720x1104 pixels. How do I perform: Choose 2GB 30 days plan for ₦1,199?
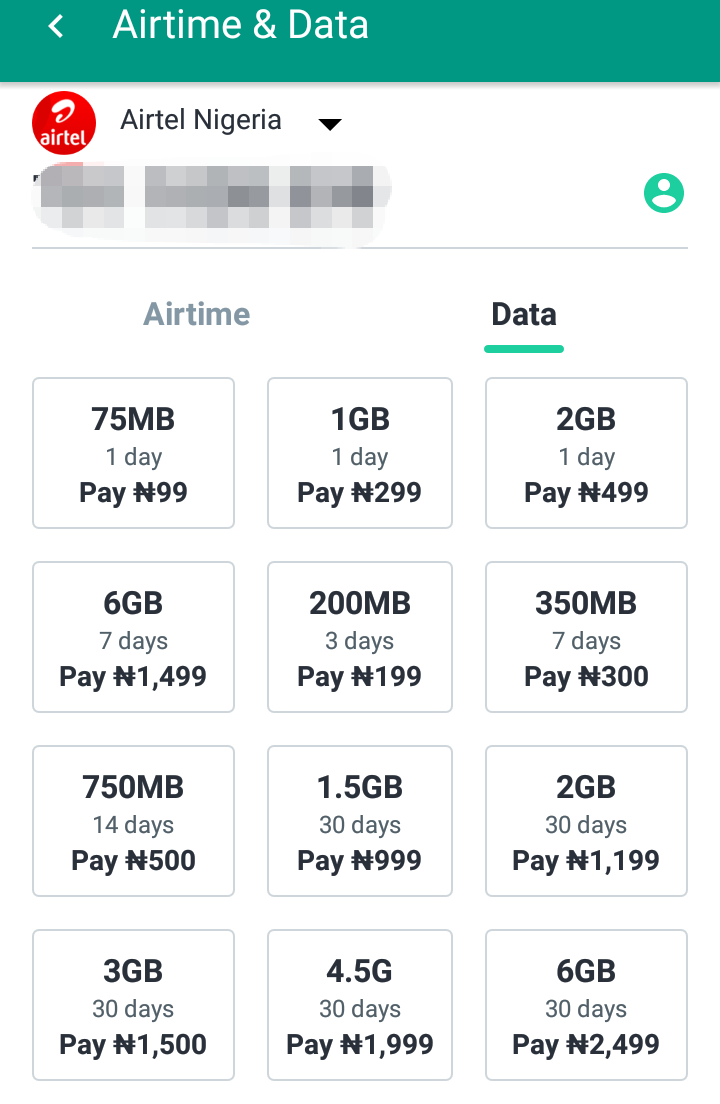(x=586, y=821)
